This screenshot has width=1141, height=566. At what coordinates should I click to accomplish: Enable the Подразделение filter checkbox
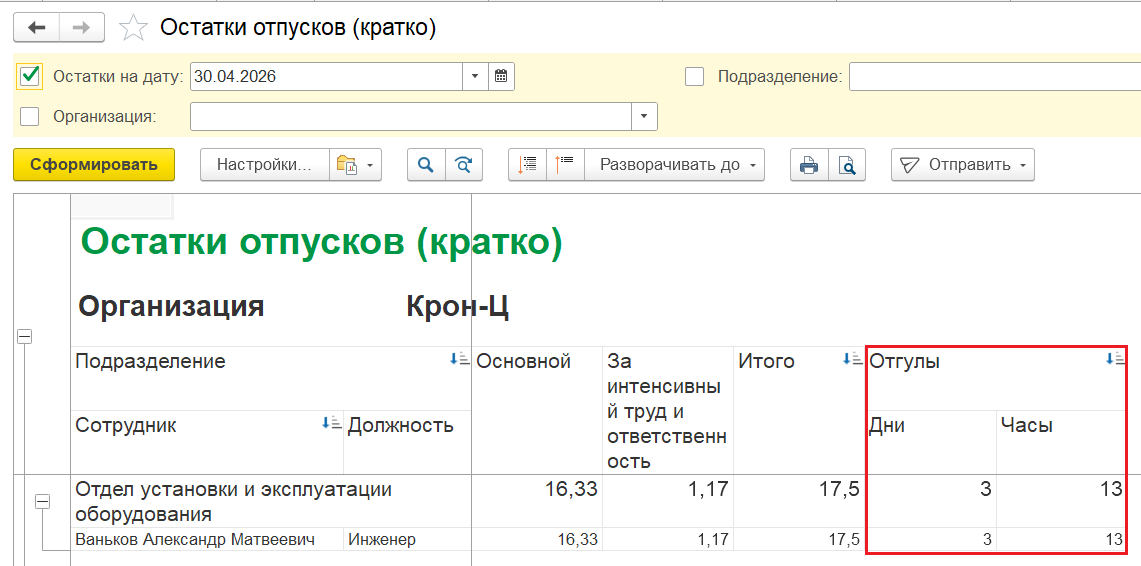click(695, 76)
